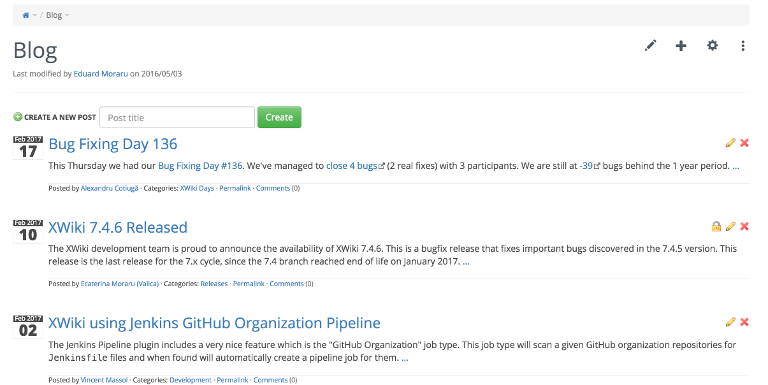The height and width of the screenshot is (385, 768).
Task: Edit the Jenkins GitHub Organization Pipeline post
Action: pyautogui.click(x=730, y=322)
